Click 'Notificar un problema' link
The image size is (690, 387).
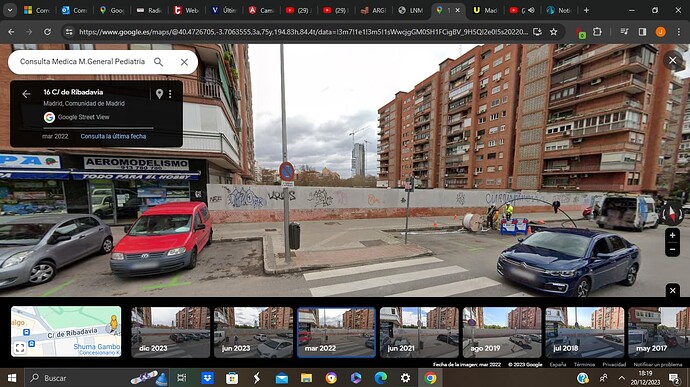(x=657, y=365)
